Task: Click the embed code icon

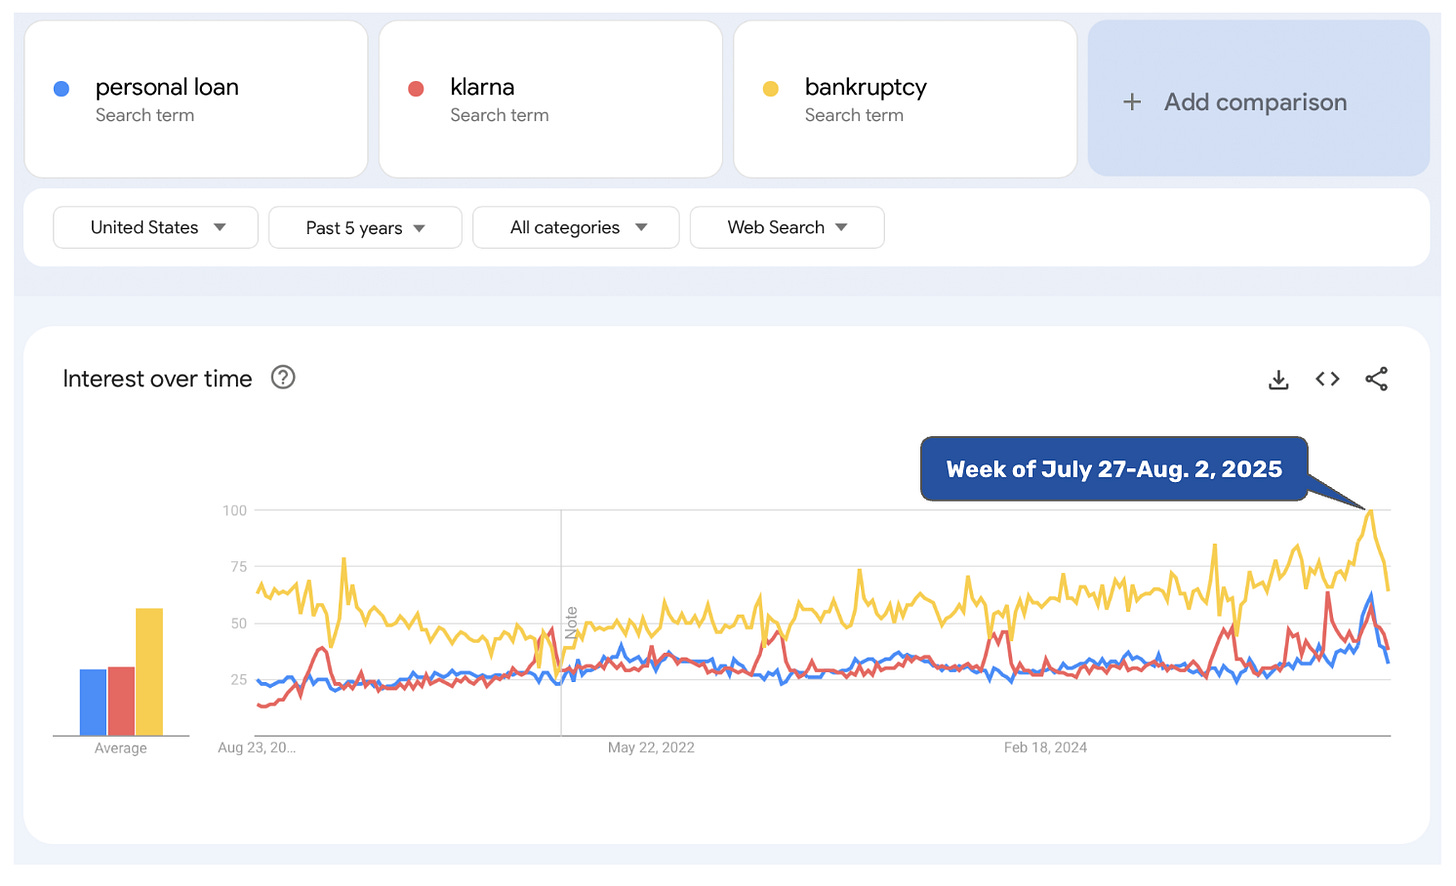Action: (x=1327, y=379)
